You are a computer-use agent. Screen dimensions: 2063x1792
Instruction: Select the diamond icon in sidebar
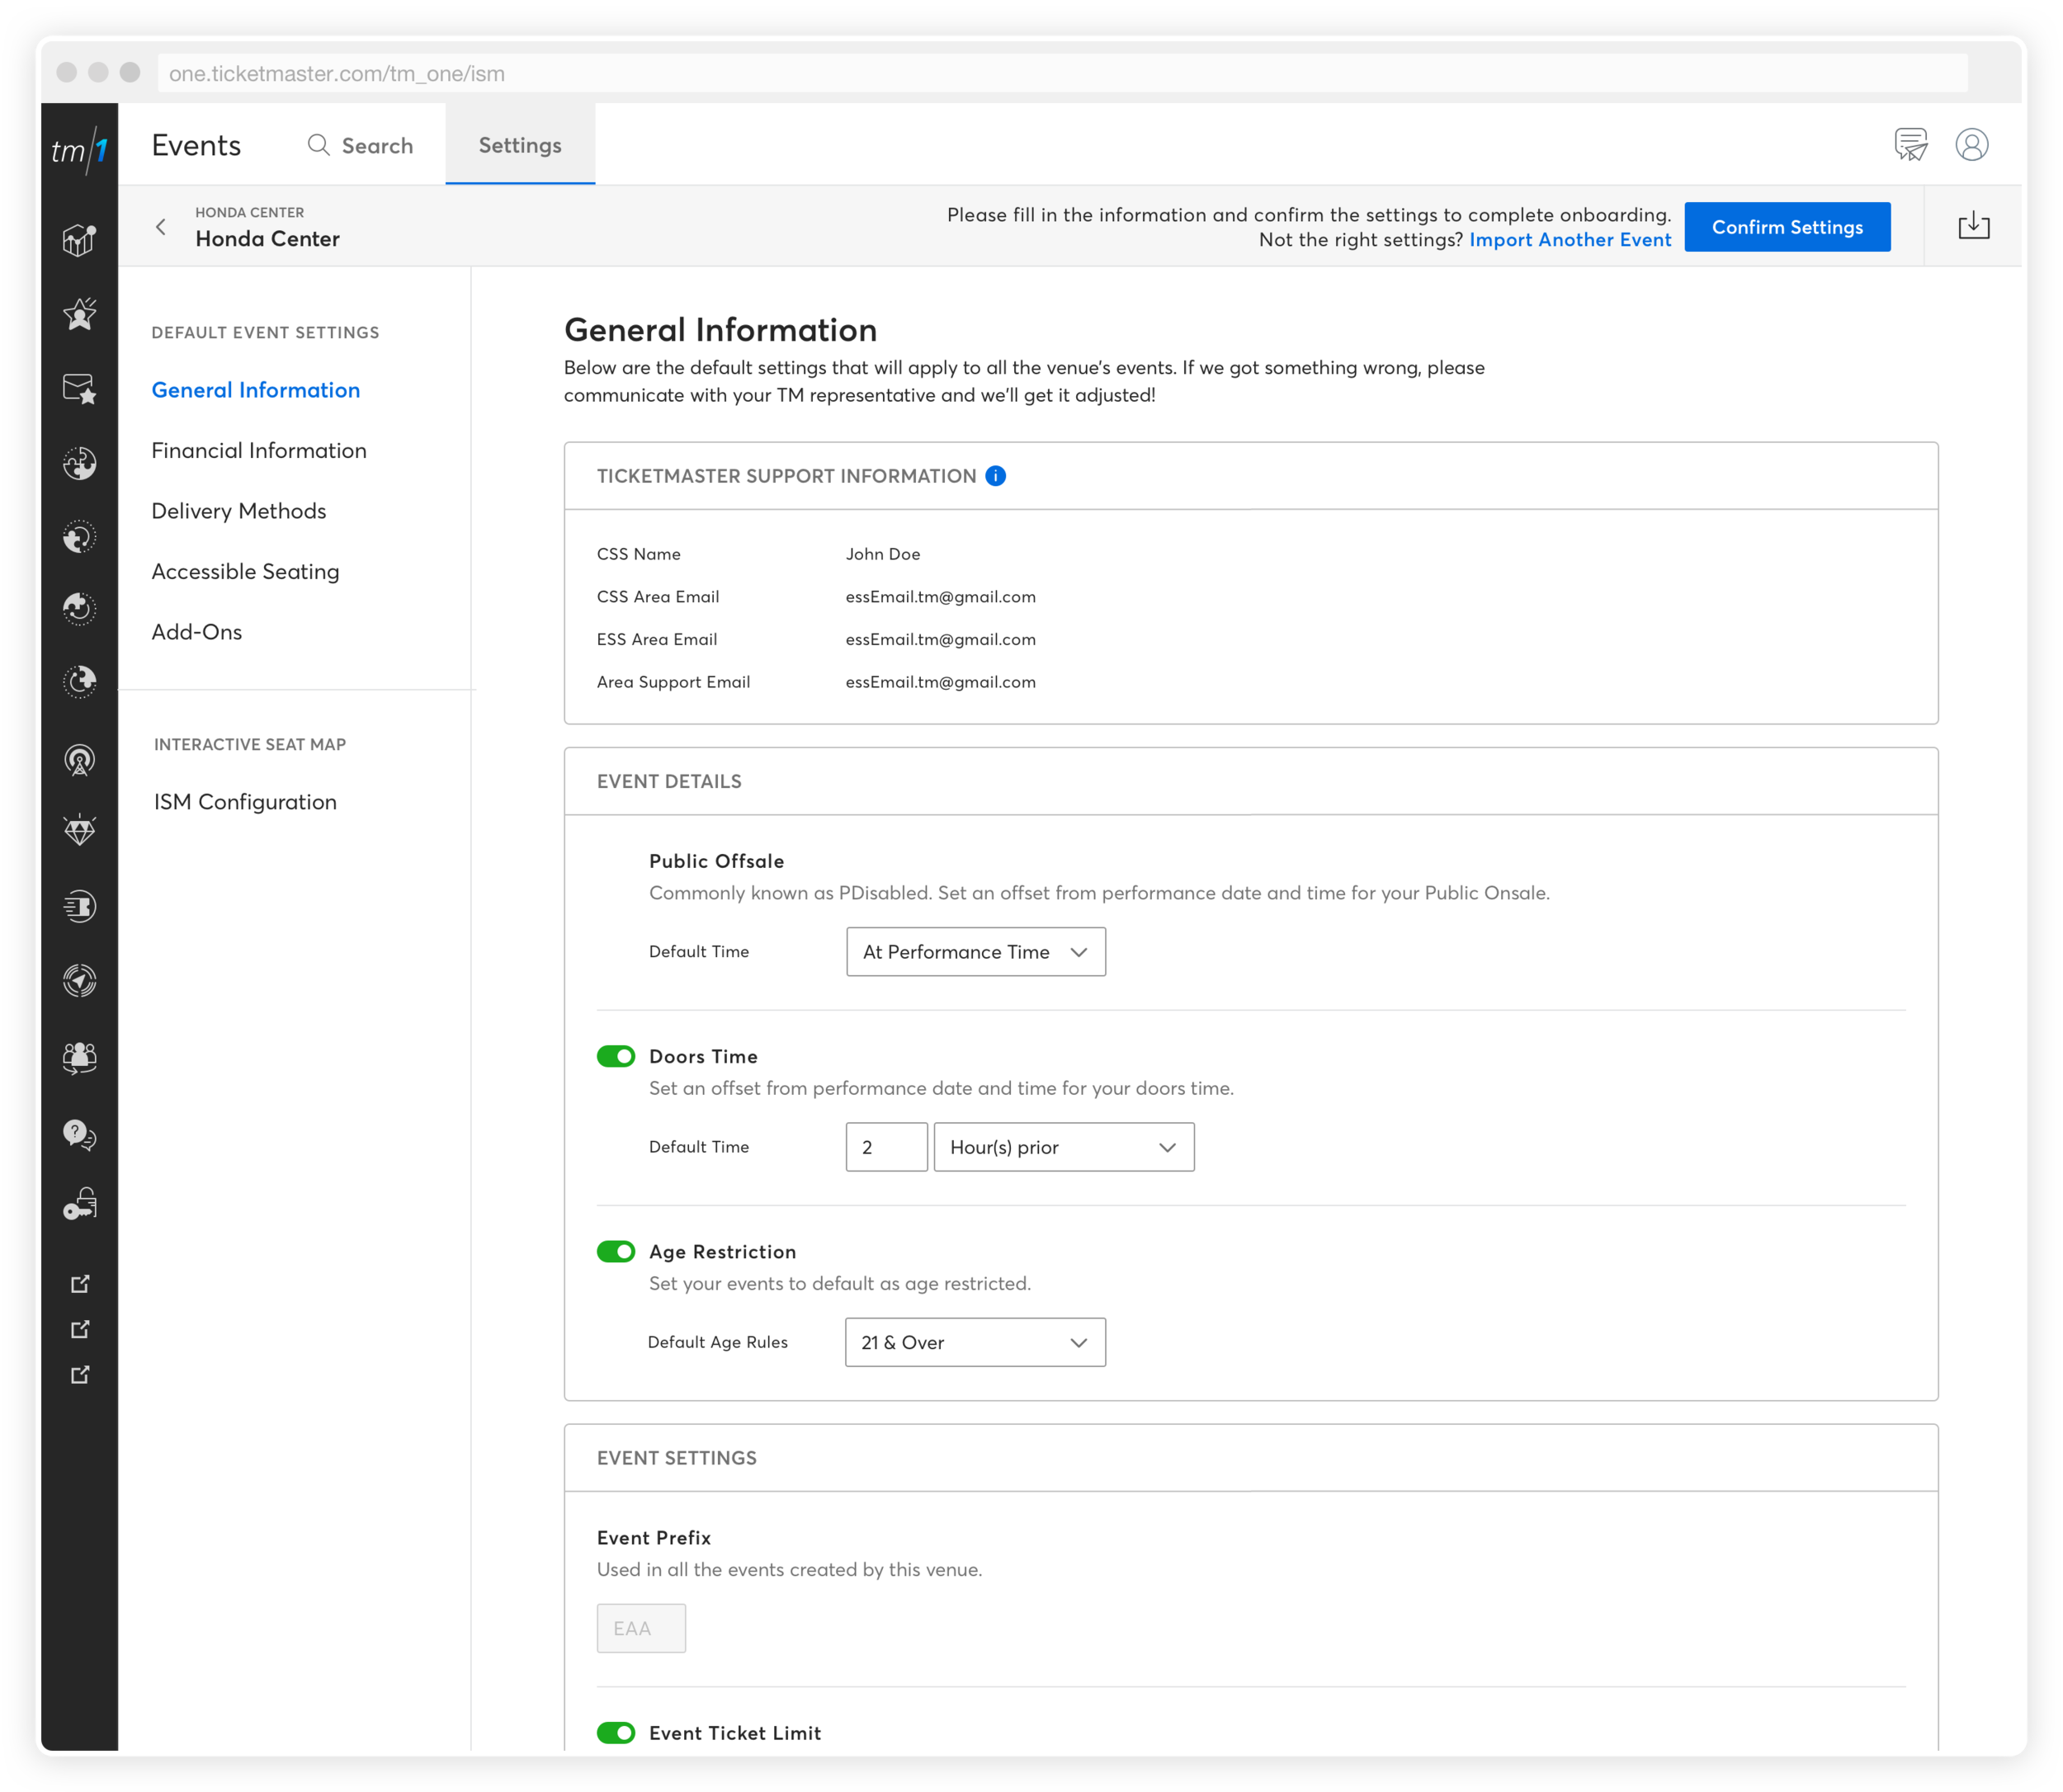(79, 830)
